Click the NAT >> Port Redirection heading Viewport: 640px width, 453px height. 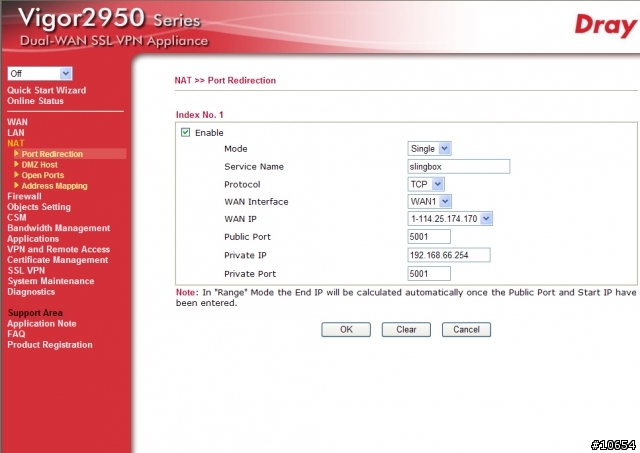point(225,80)
